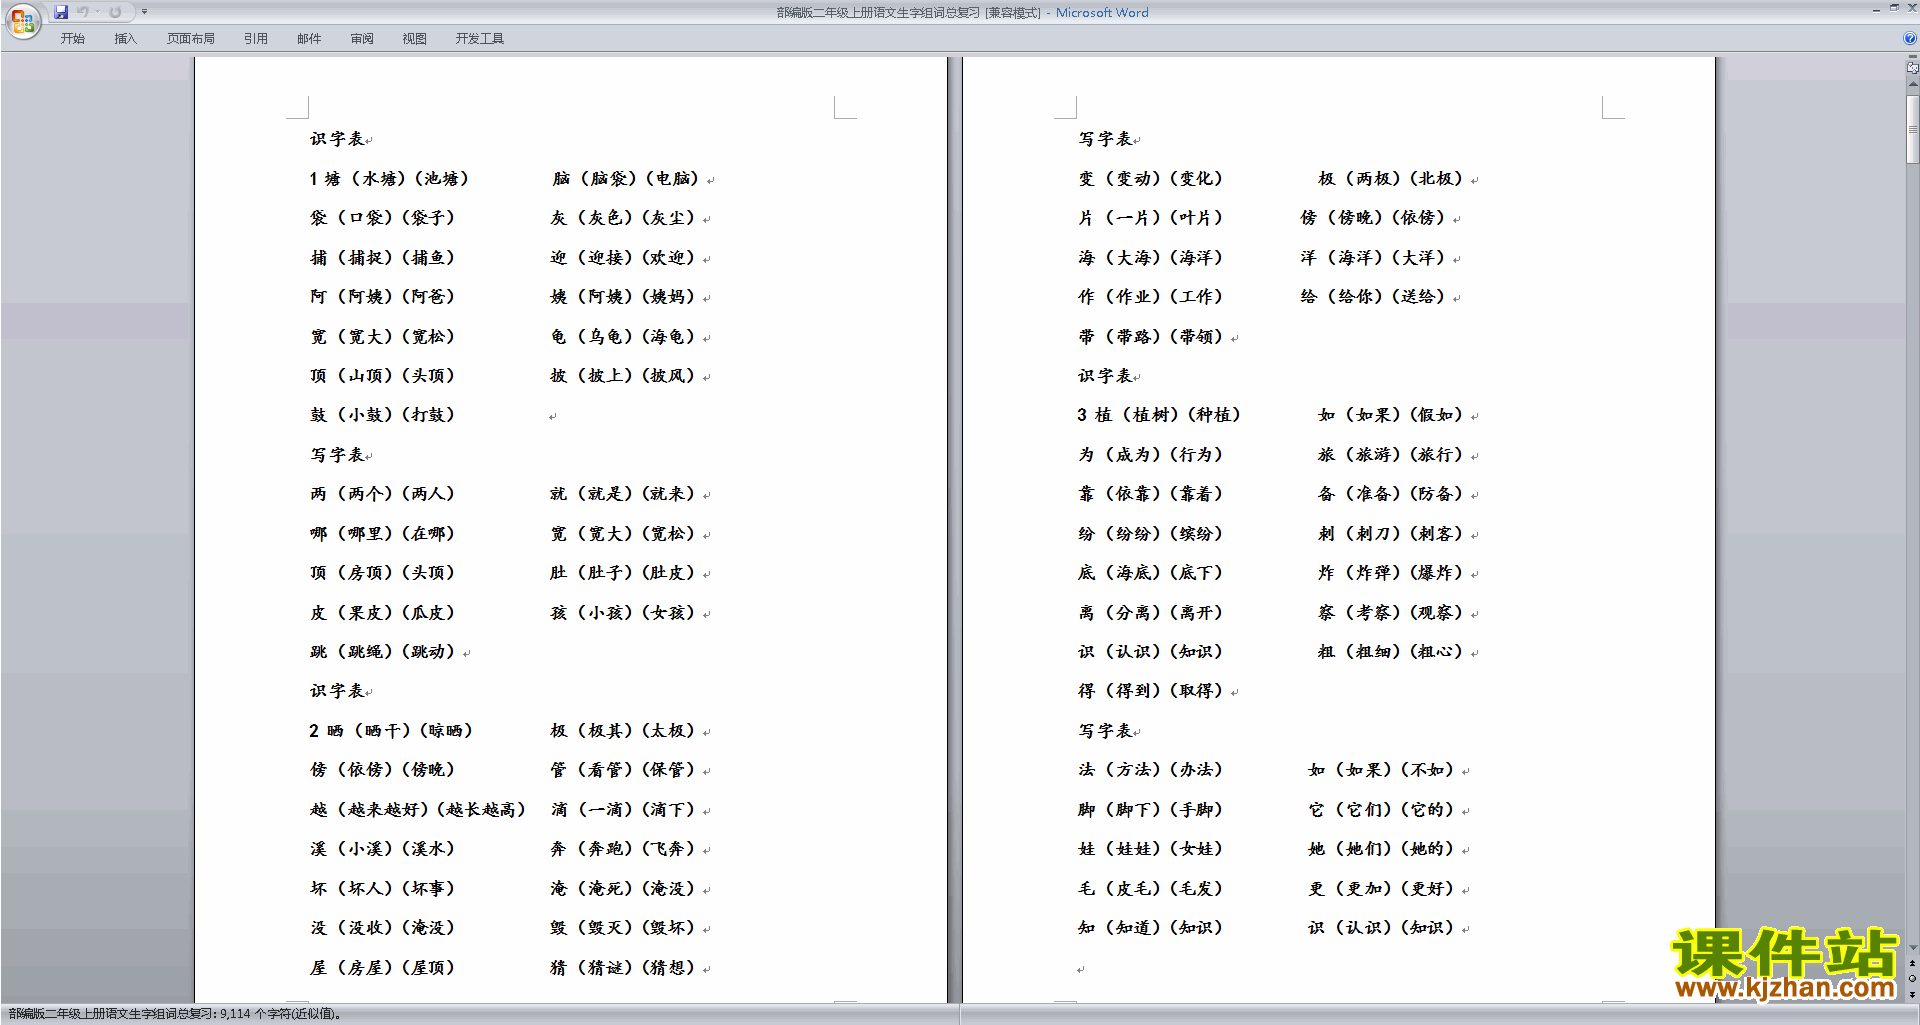This screenshot has width=1920, height=1025.
Task: Click the entry 法（方法）（办法）
Action: (x=1151, y=770)
